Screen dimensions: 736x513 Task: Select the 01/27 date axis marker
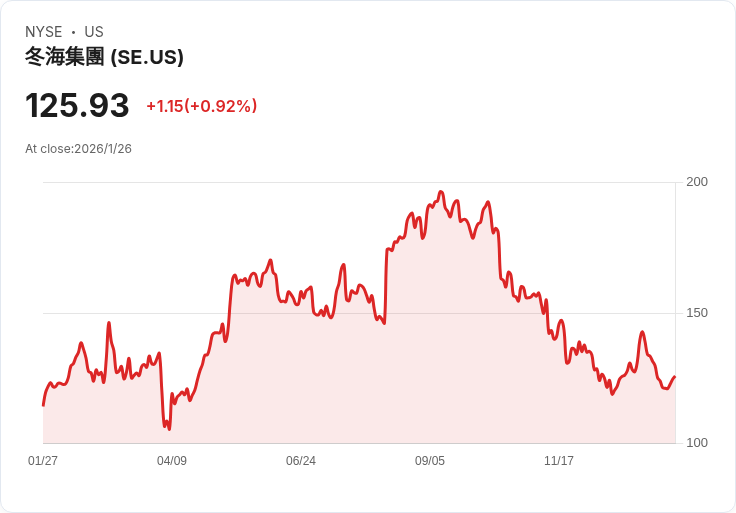[x=43, y=461]
